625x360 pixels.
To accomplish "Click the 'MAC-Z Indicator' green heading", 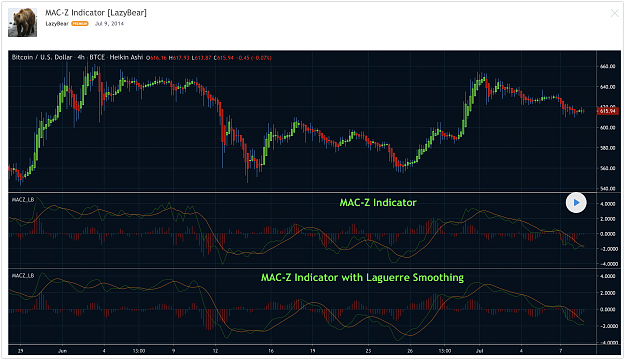I will [x=378, y=203].
